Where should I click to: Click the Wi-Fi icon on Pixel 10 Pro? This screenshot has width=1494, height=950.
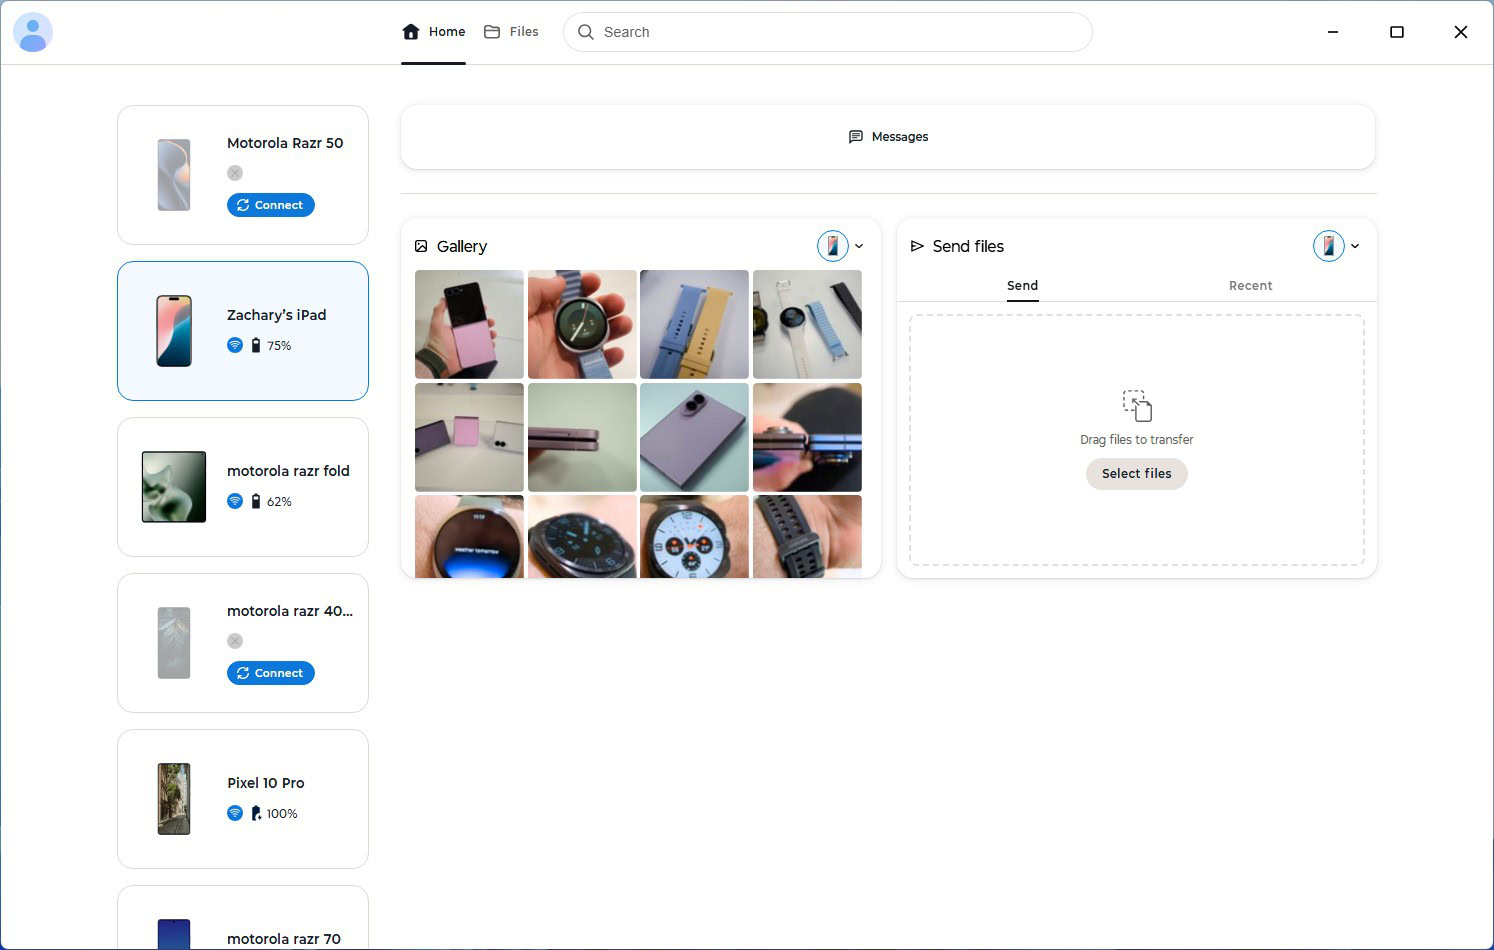click(235, 813)
